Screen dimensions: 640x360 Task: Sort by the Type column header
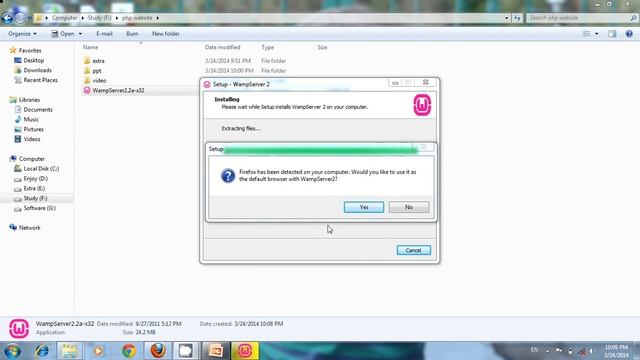pyautogui.click(x=267, y=47)
